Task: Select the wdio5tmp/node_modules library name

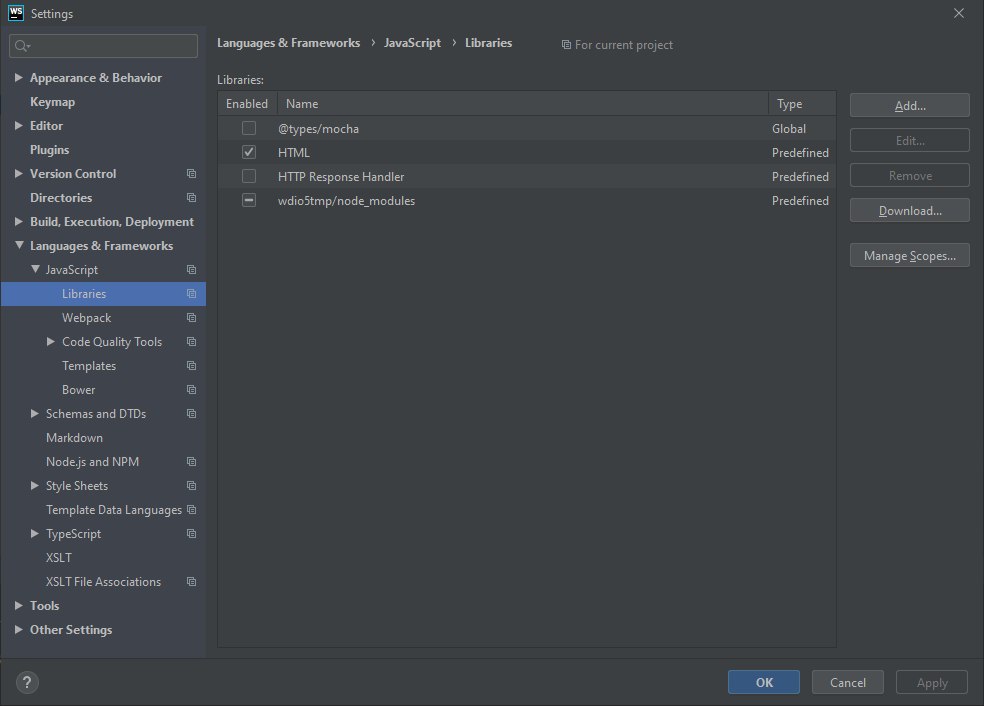Action: click(x=346, y=201)
